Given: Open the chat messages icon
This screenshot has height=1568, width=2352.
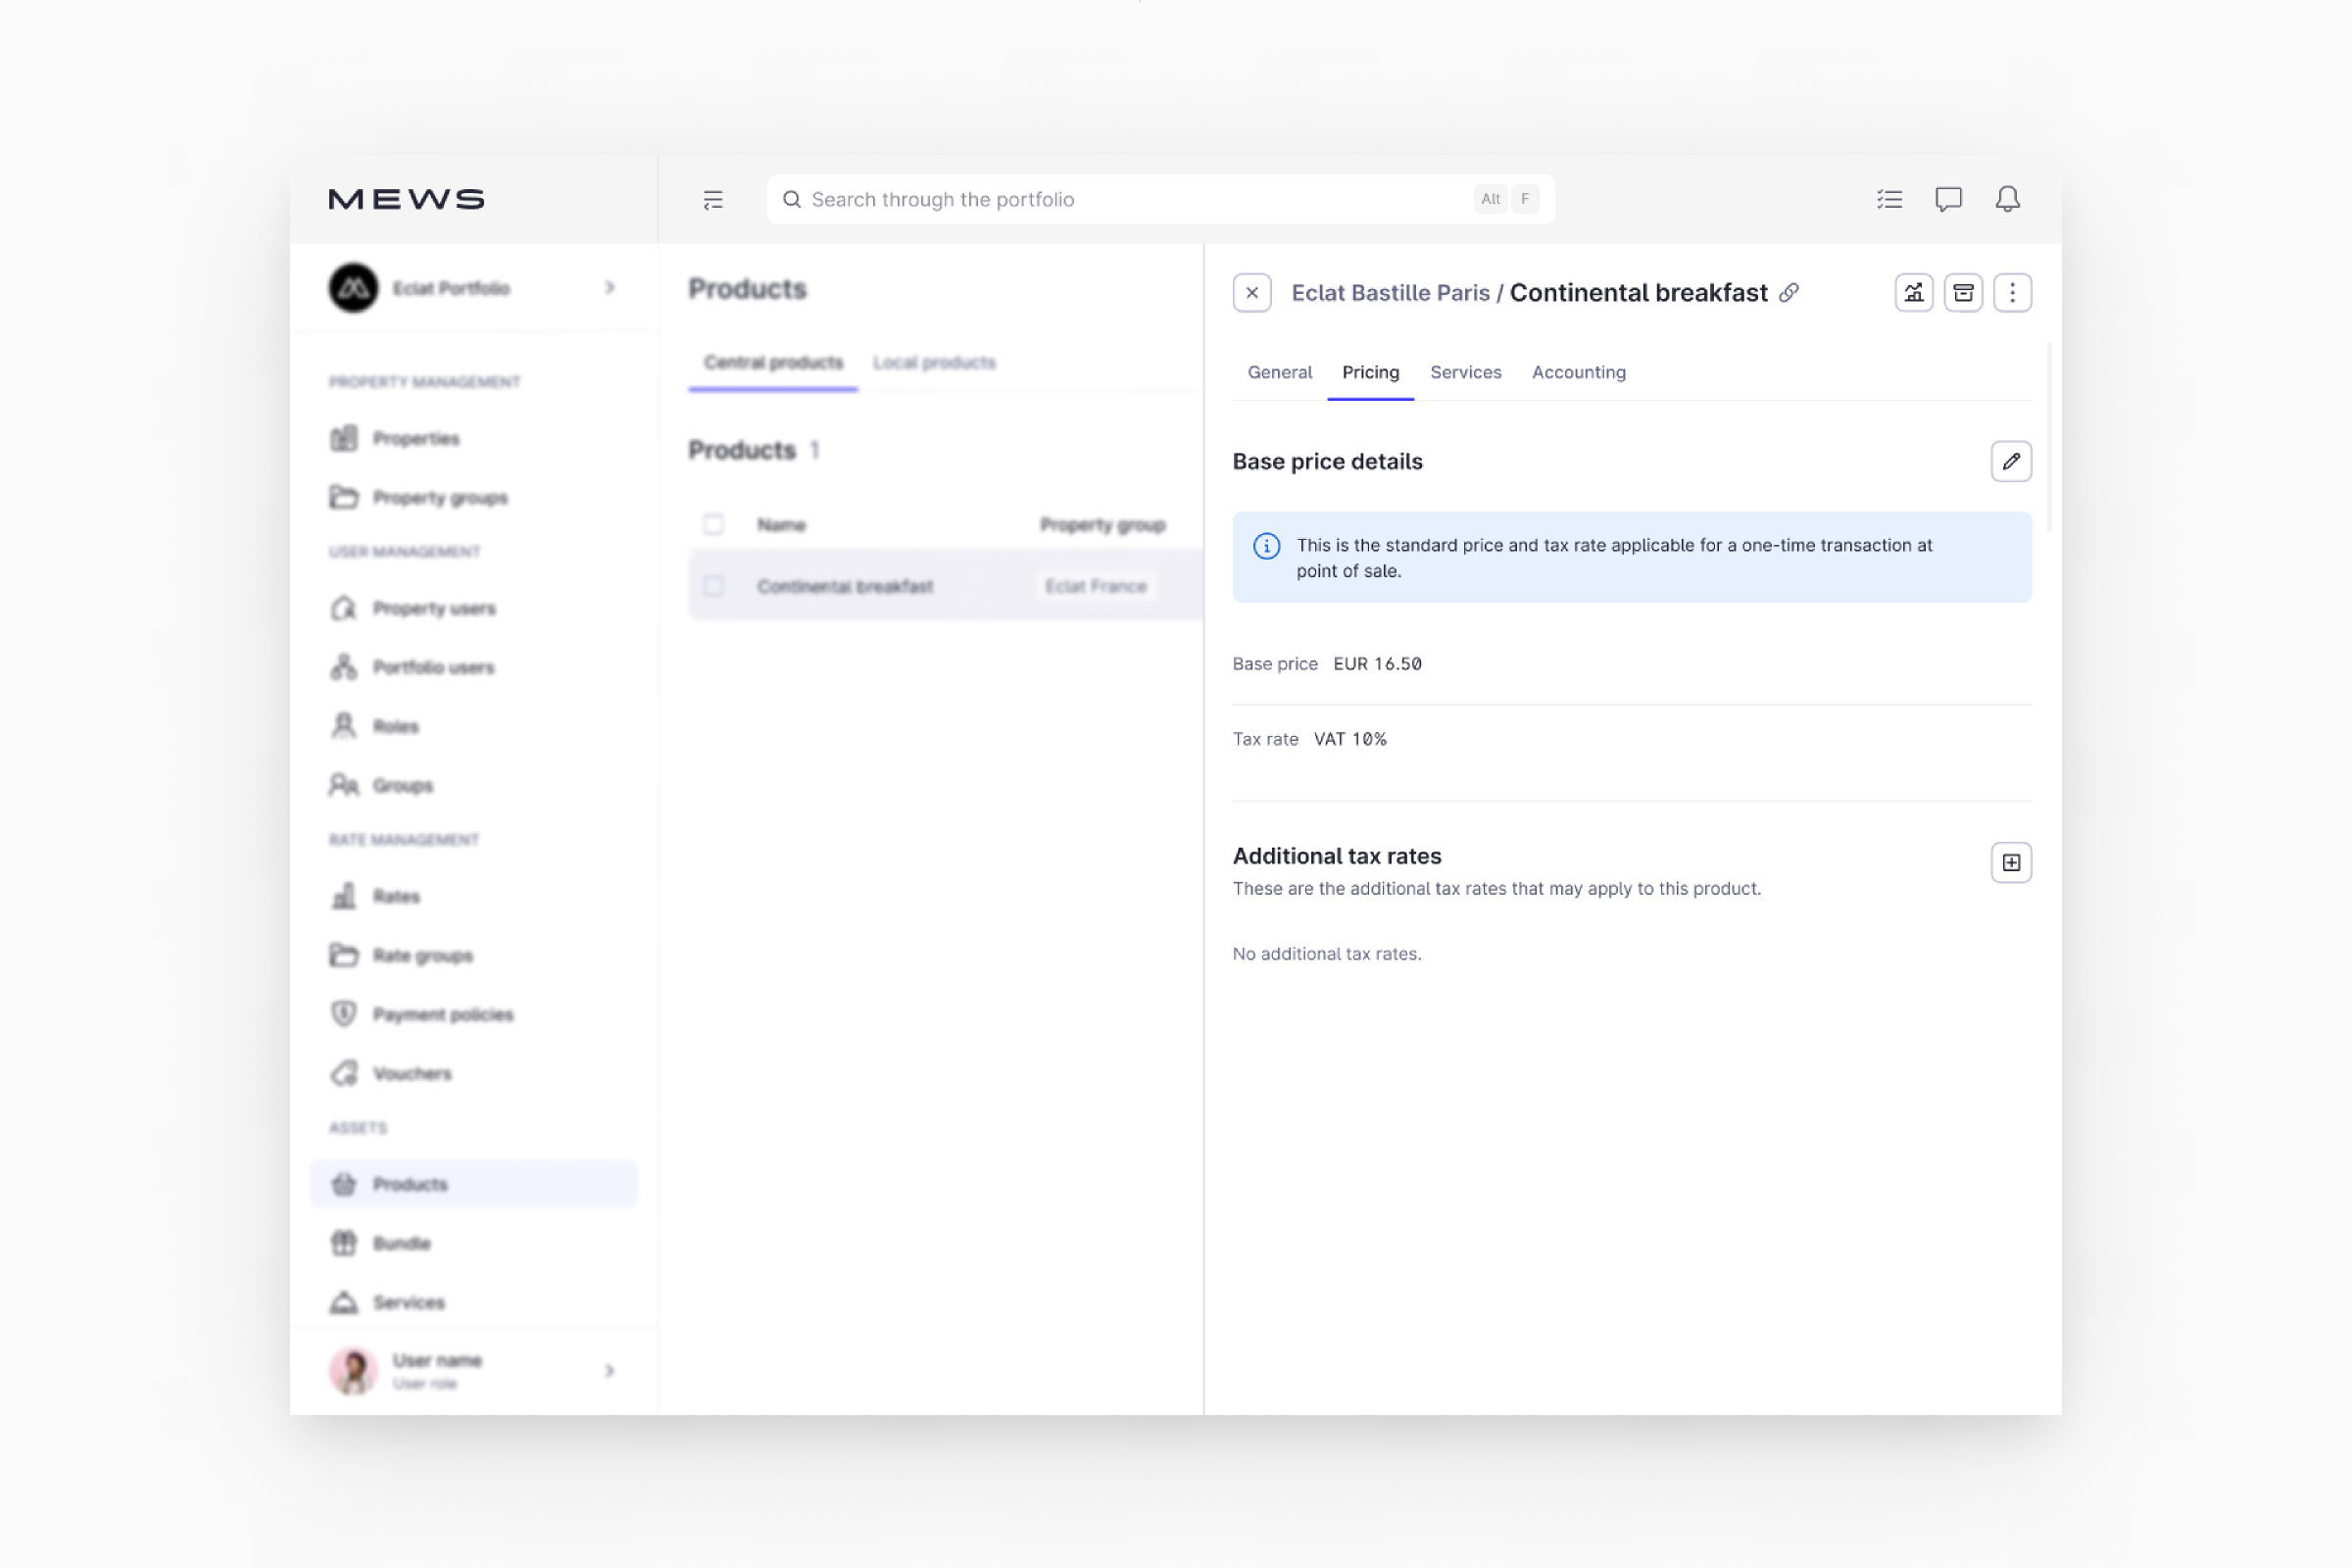Looking at the screenshot, I should pyautogui.click(x=1948, y=199).
